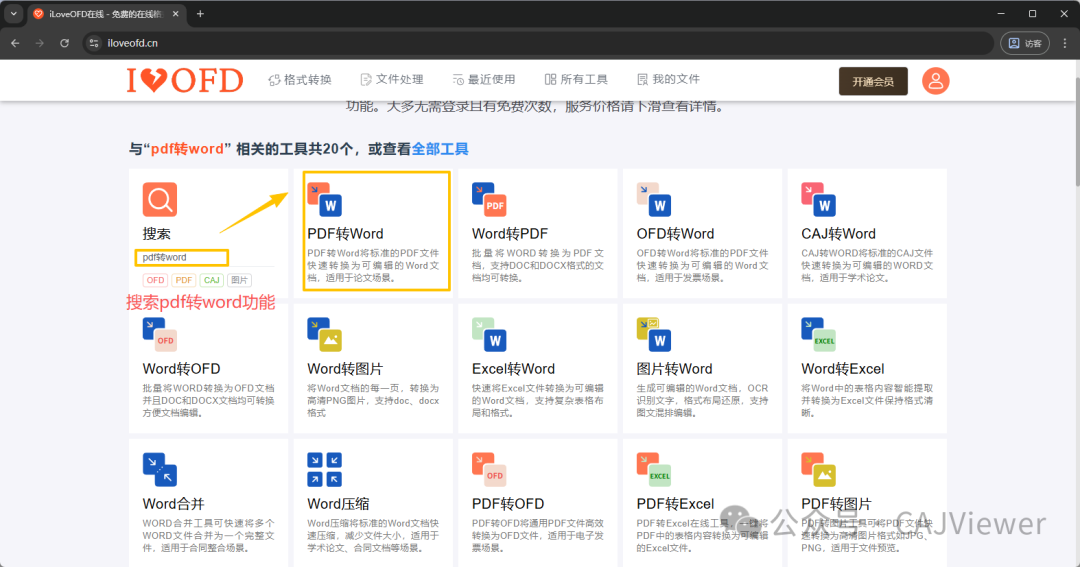Click the 开通会员 button
This screenshot has width=1080, height=567.
pyautogui.click(x=873, y=81)
